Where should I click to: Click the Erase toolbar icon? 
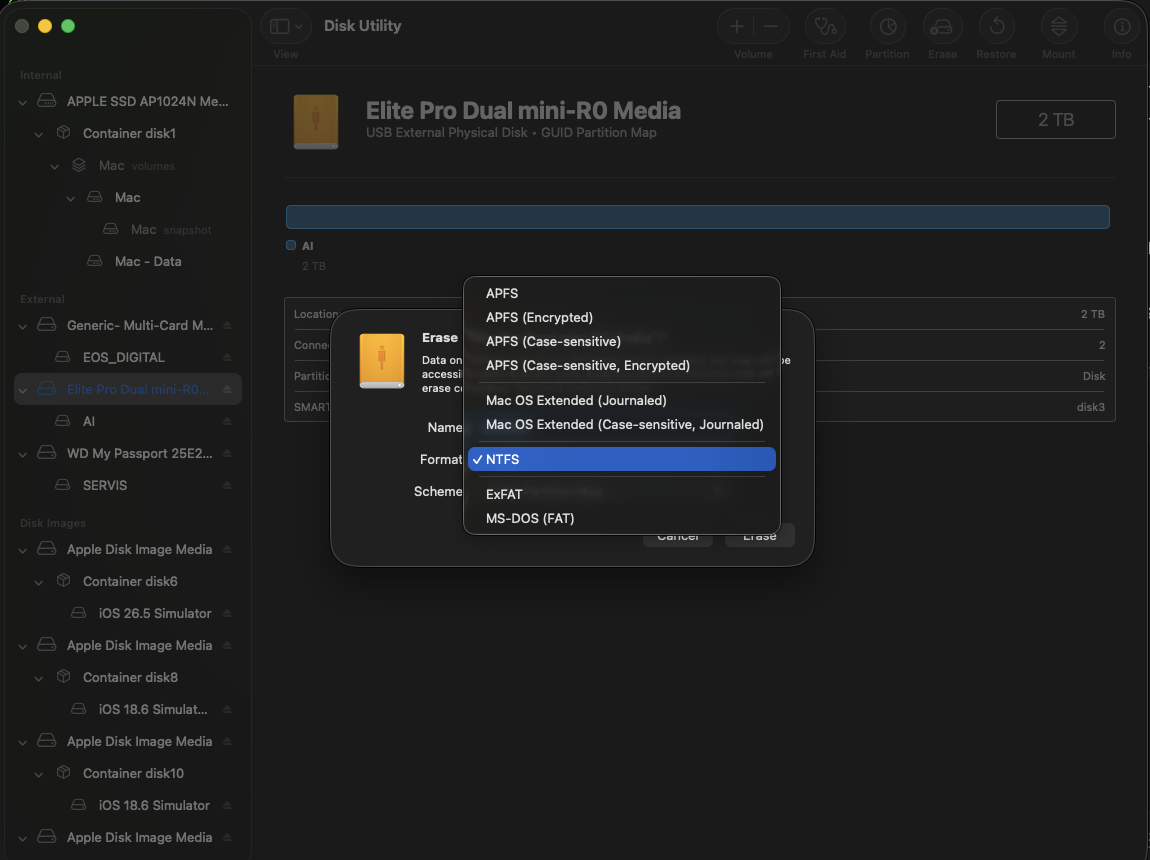(942, 26)
